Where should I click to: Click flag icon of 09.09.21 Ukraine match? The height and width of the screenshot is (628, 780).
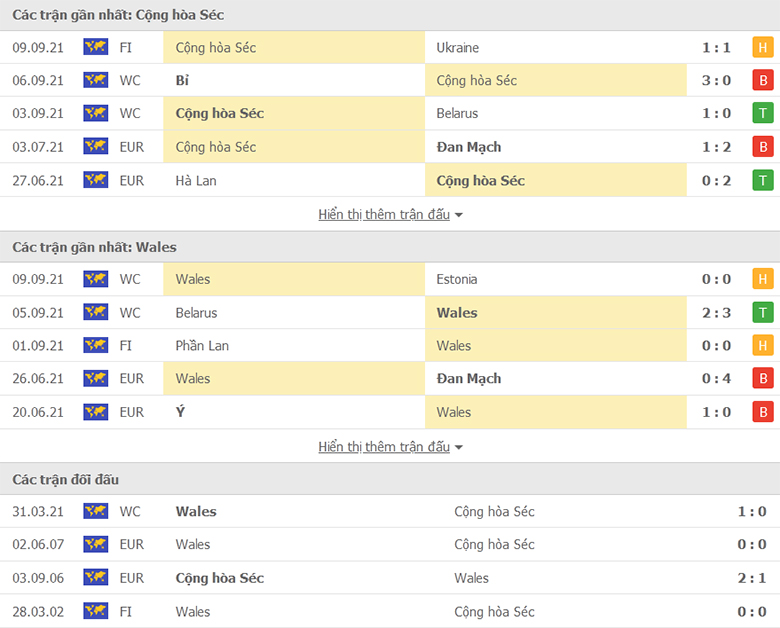(x=95, y=47)
